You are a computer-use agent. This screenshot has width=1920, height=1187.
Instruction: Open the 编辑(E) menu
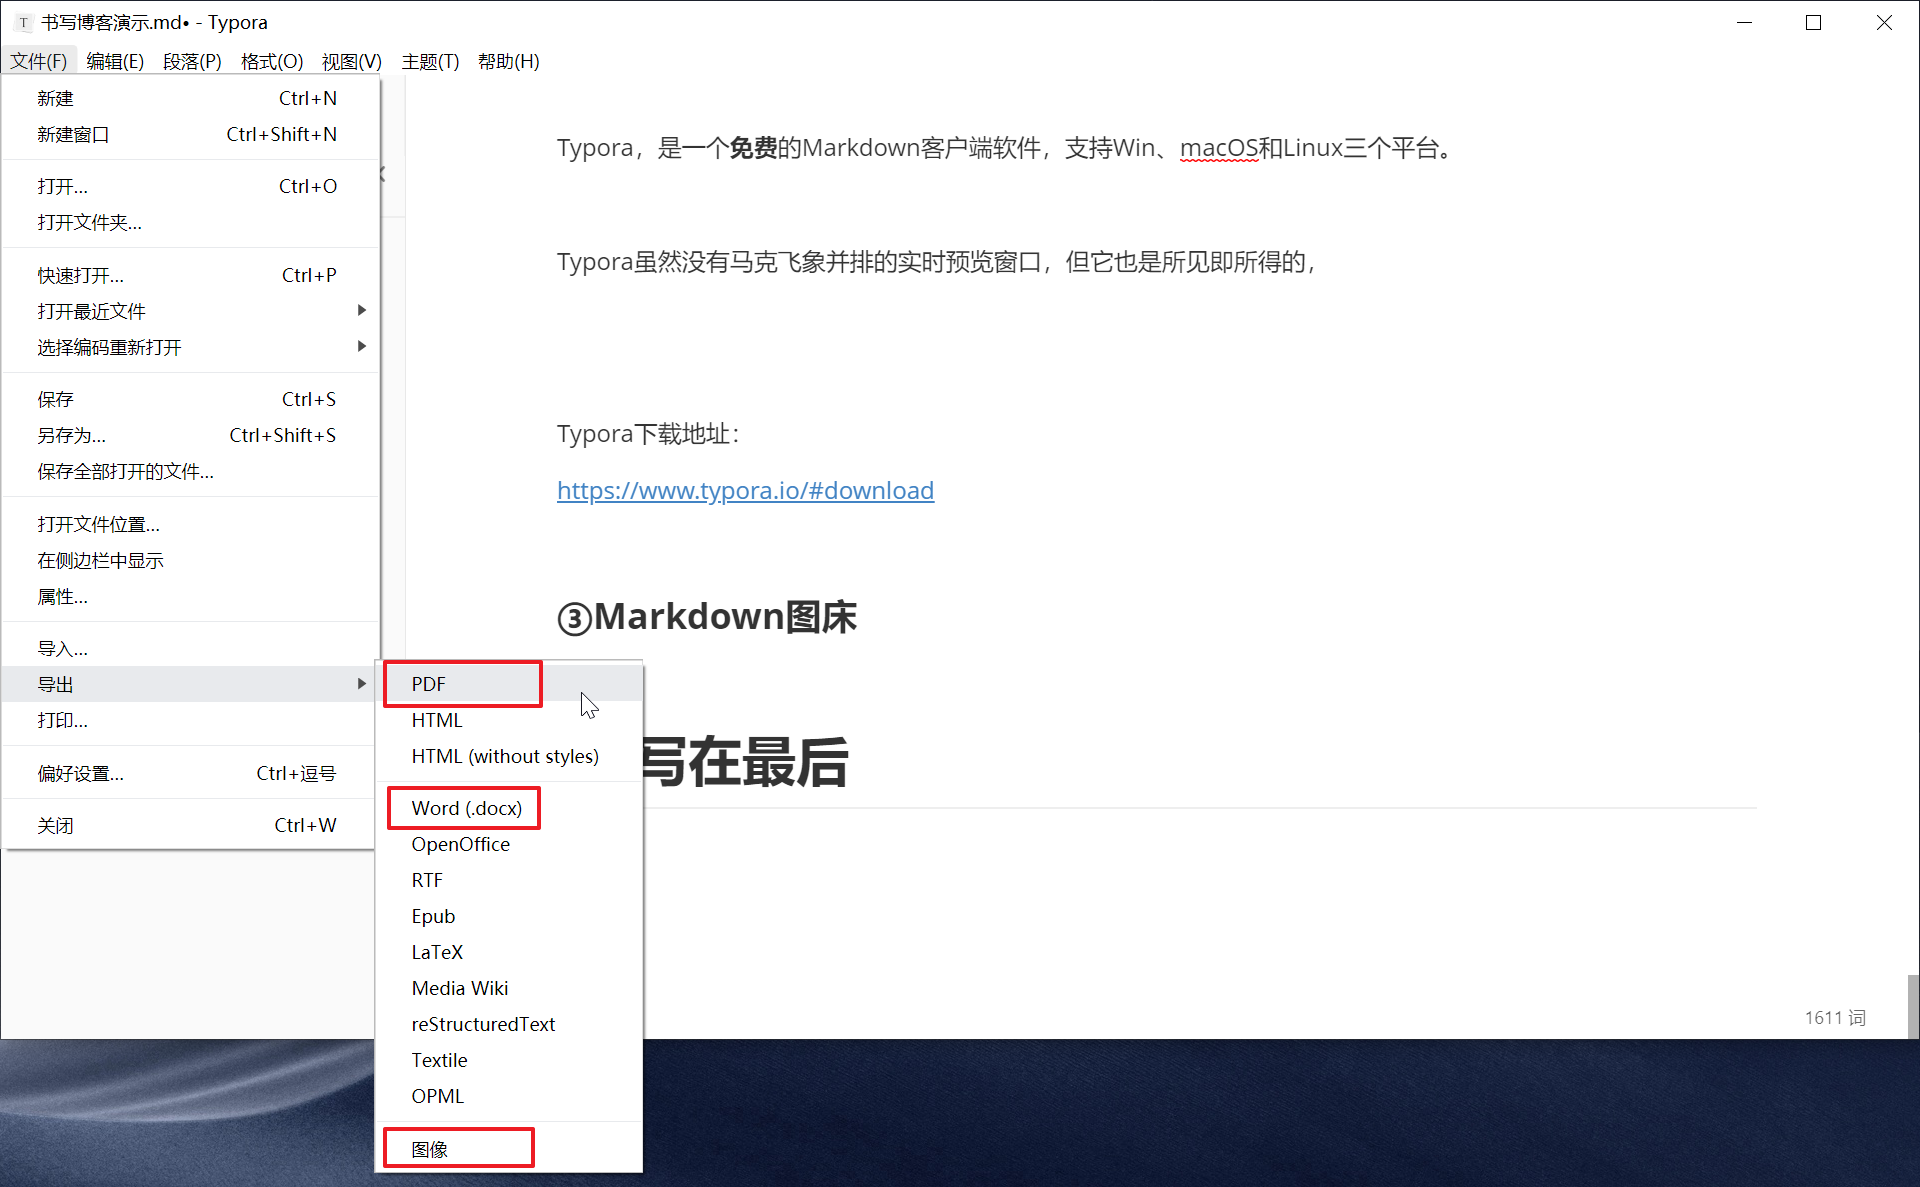(115, 62)
